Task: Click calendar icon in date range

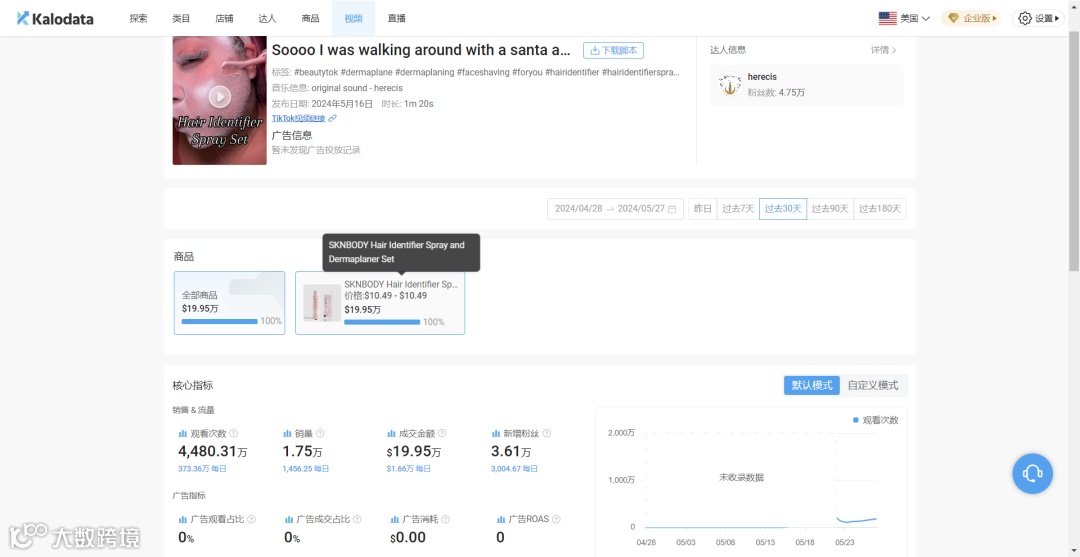Action: click(x=672, y=209)
